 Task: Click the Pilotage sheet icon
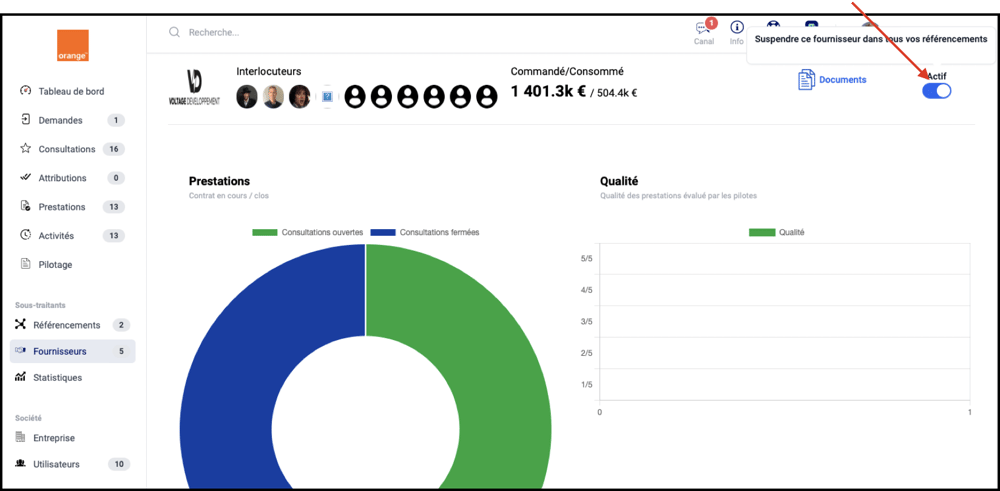click(x=26, y=264)
